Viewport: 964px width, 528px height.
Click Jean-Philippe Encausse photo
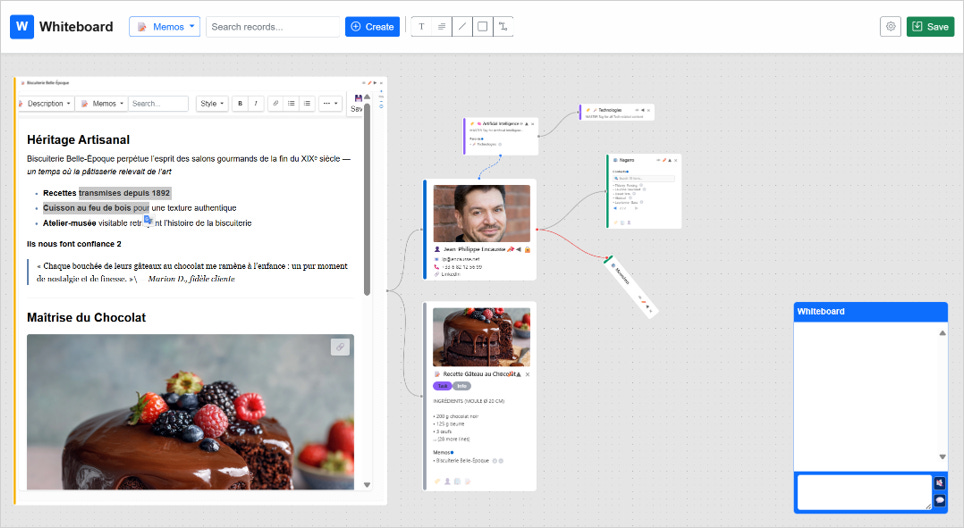pyautogui.click(x=481, y=213)
